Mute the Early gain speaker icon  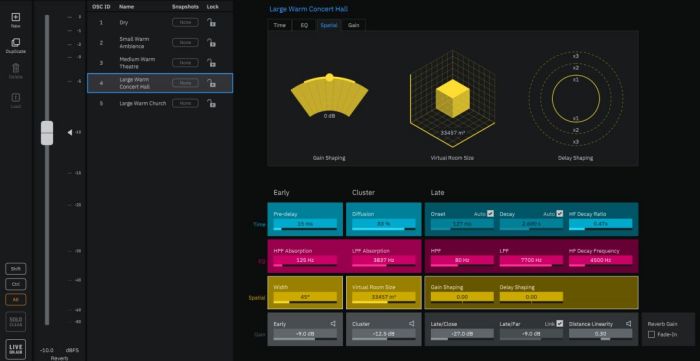tap(333, 324)
